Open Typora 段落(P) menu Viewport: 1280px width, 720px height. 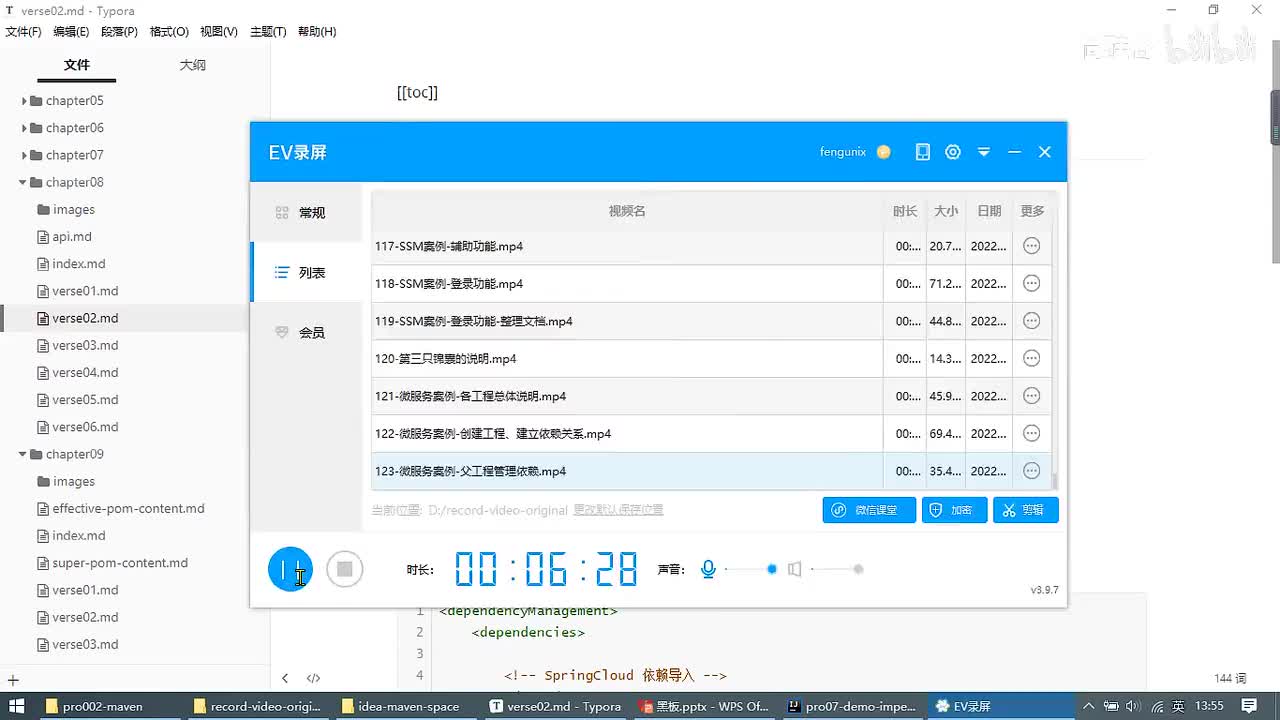(119, 32)
